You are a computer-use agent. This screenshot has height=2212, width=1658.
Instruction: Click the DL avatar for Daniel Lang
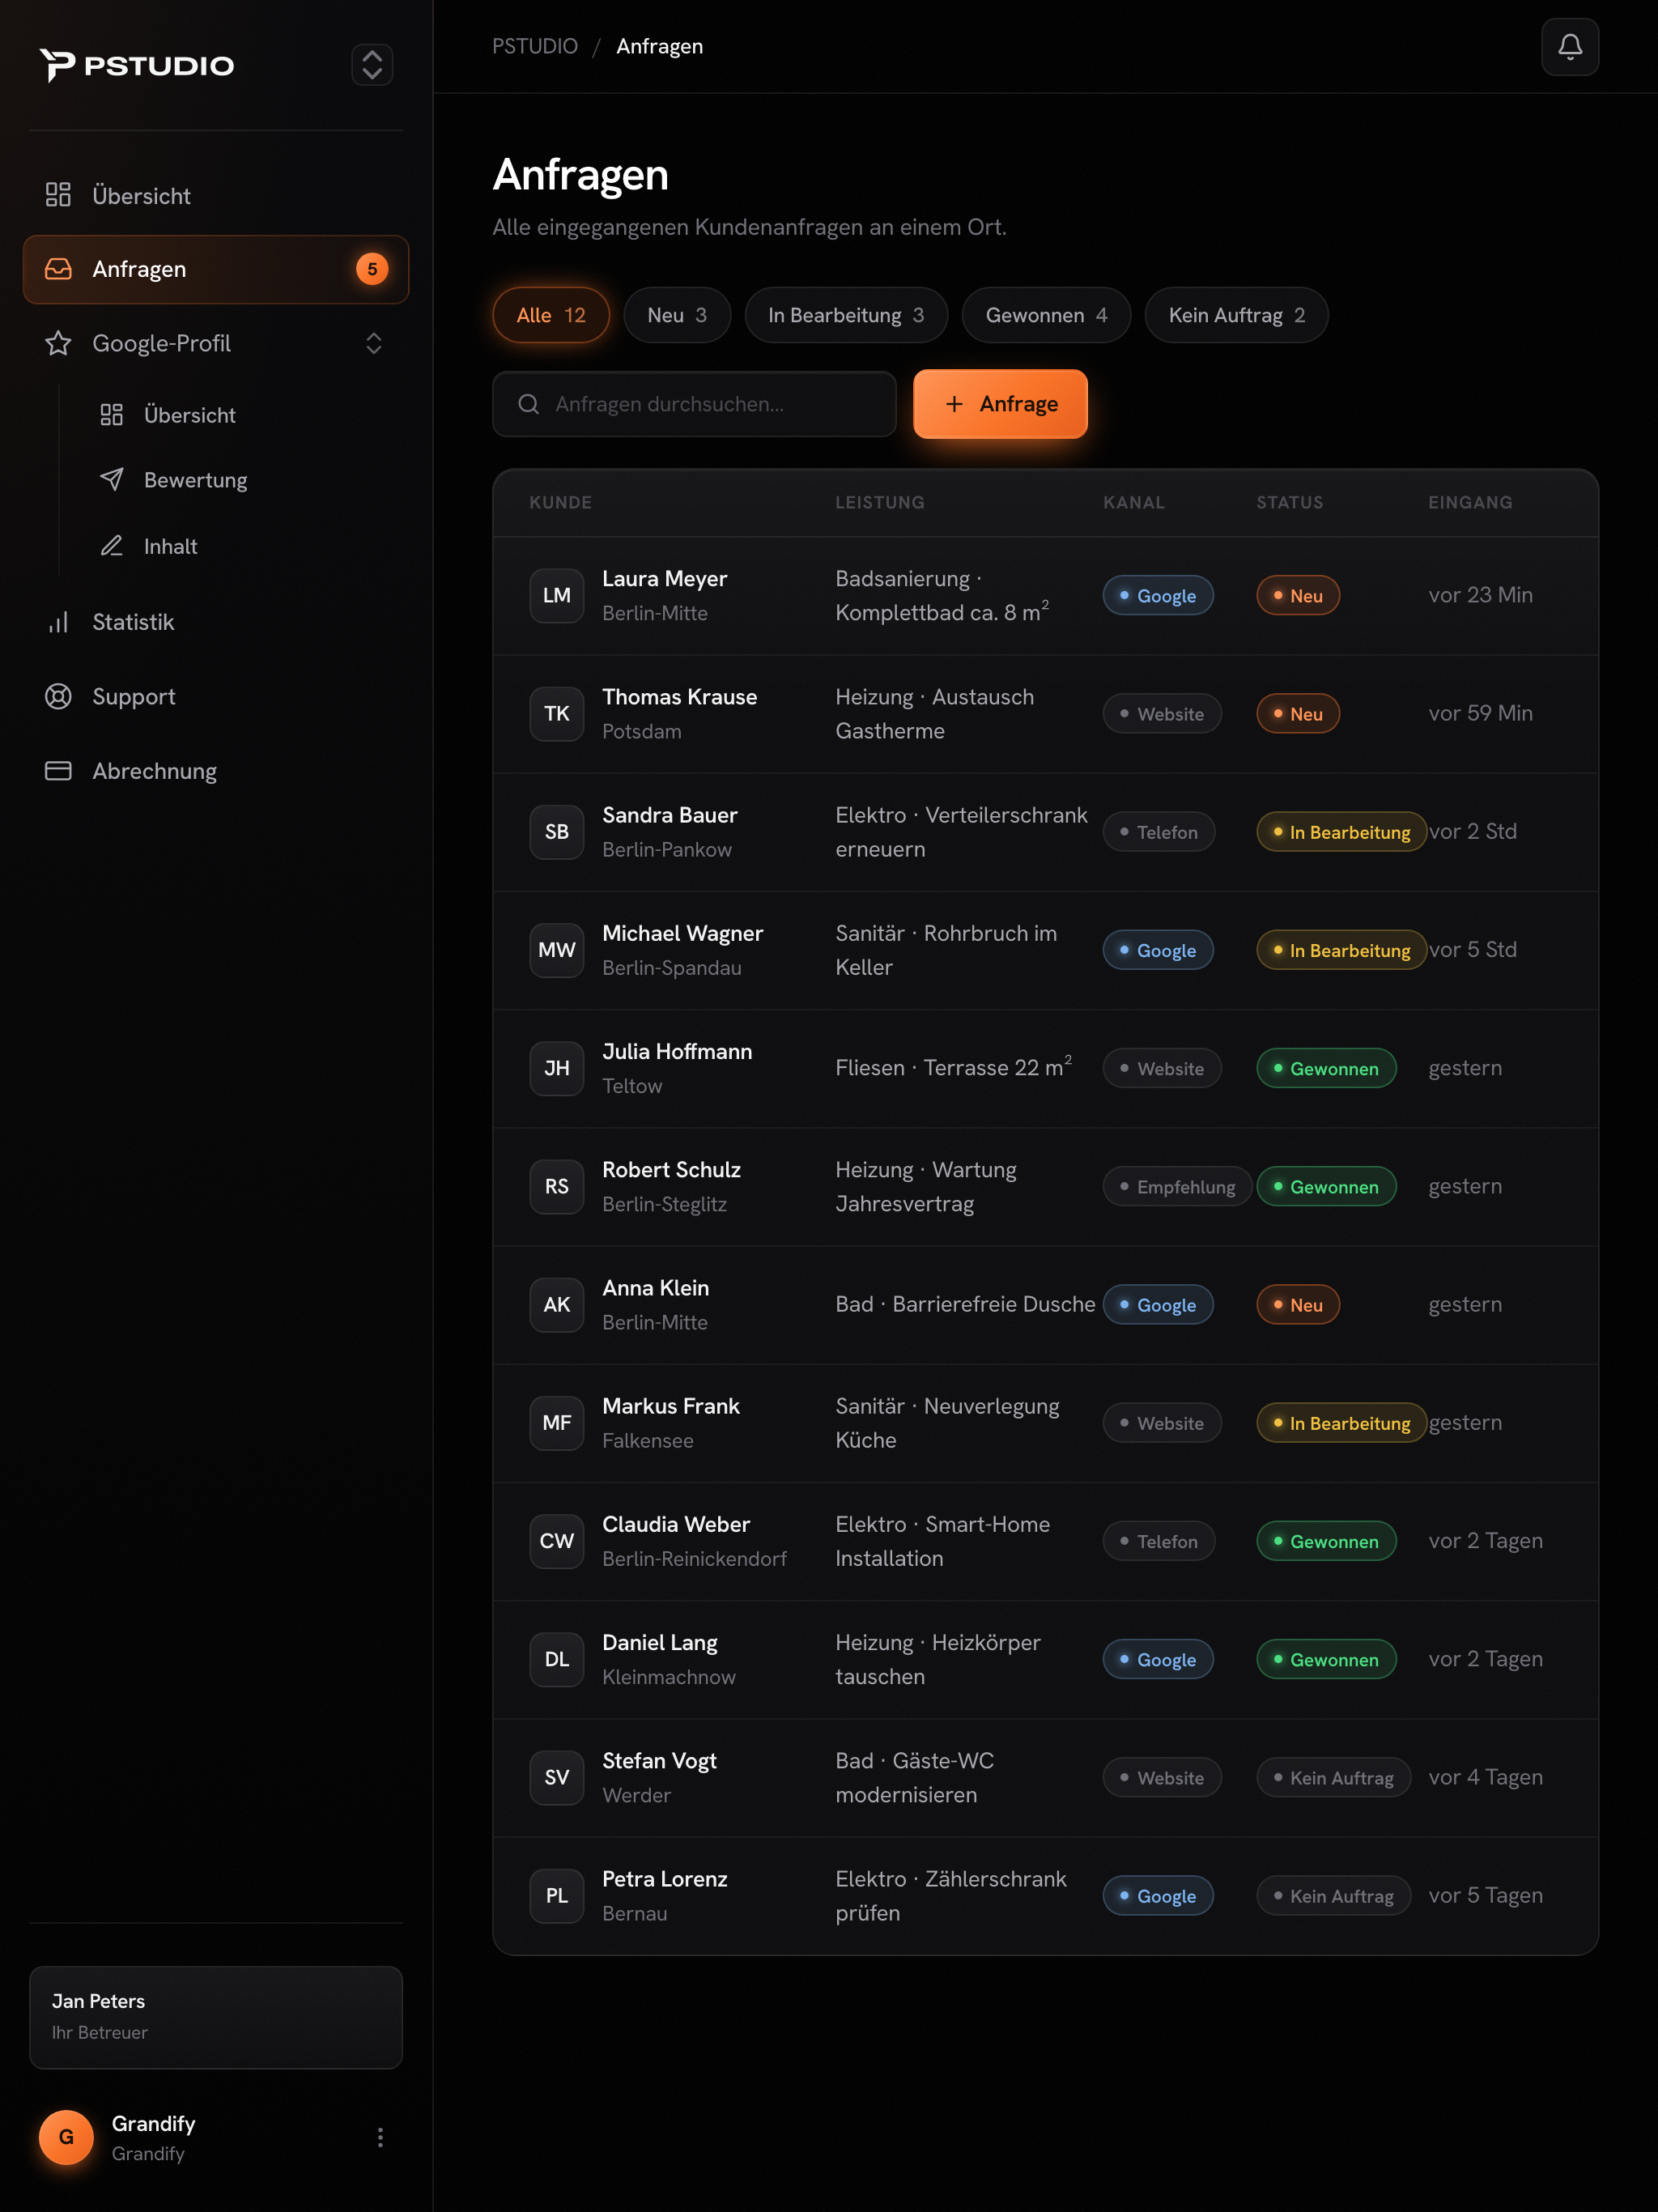pyautogui.click(x=557, y=1659)
